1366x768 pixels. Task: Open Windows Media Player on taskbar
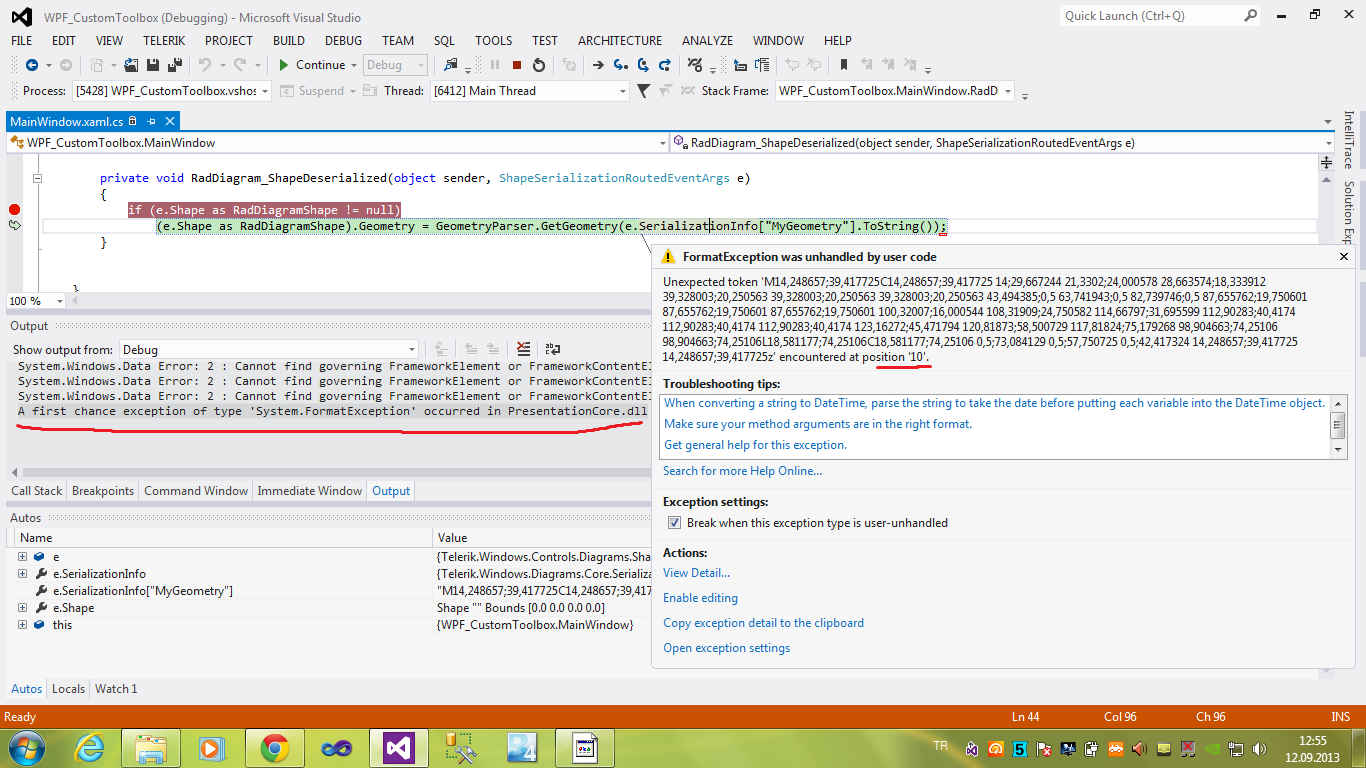coord(213,747)
